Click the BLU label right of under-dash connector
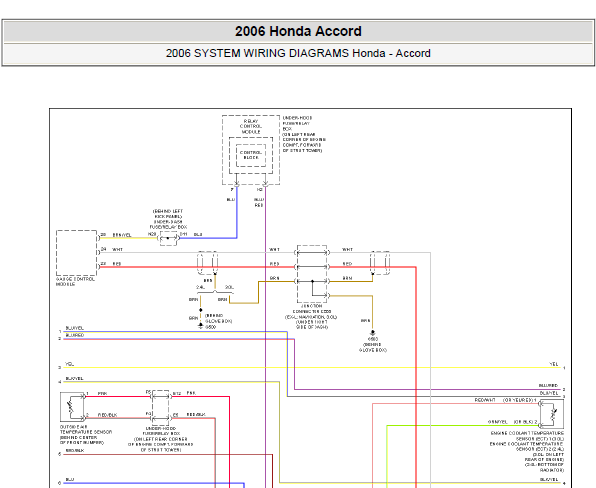 [198, 234]
